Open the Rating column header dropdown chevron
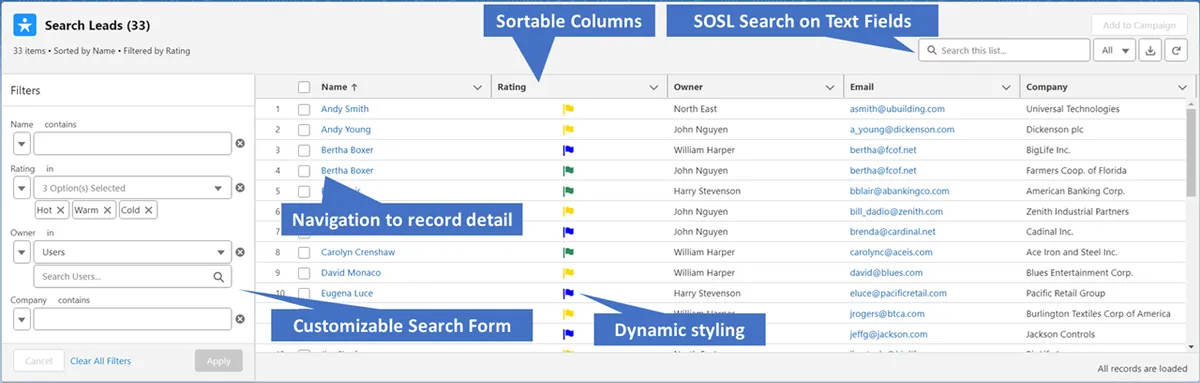The height and width of the screenshot is (383, 1200). pyautogui.click(x=654, y=88)
